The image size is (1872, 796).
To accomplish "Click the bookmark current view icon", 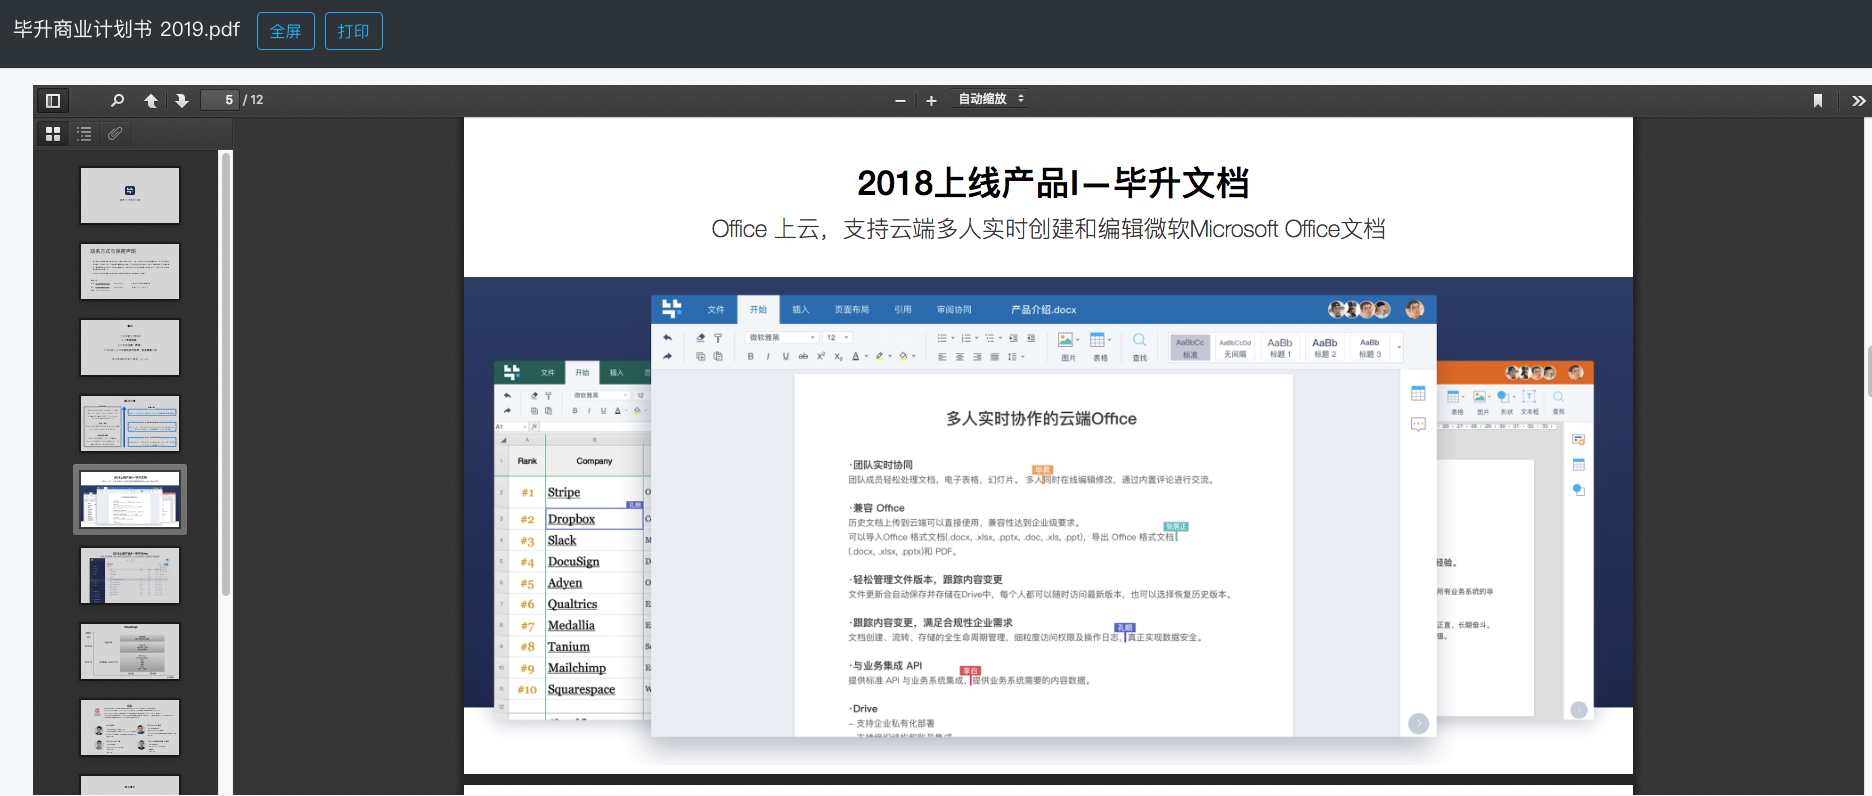I will [x=1818, y=100].
